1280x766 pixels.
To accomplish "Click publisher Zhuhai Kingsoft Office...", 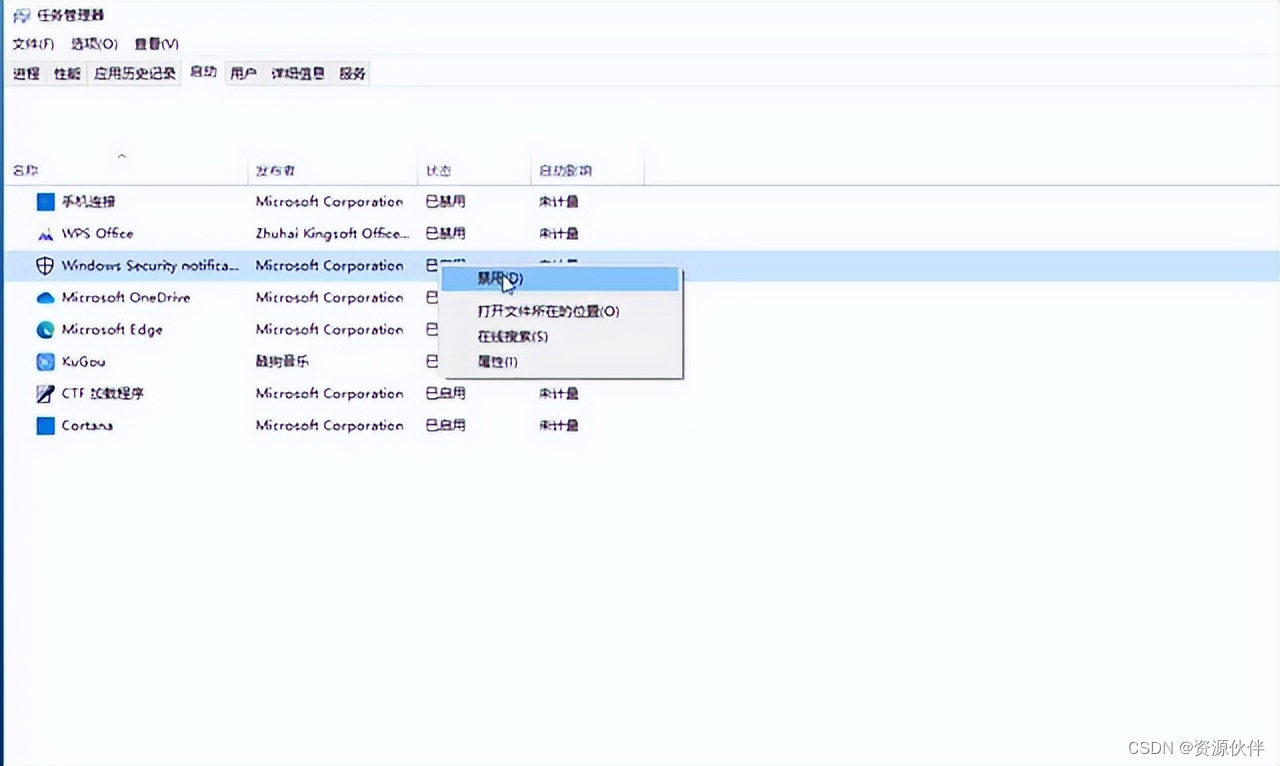I will (x=332, y=234).
